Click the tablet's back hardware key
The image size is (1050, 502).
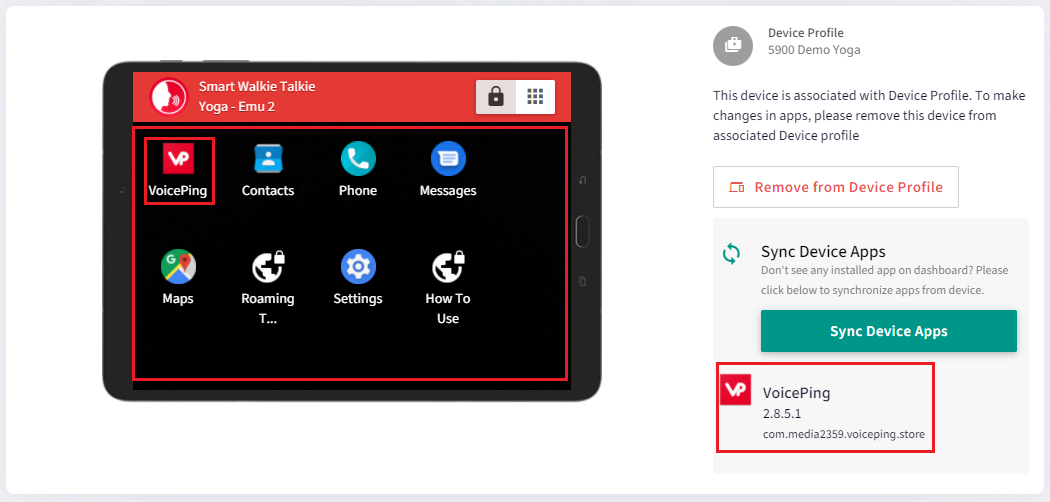(583, 181)
